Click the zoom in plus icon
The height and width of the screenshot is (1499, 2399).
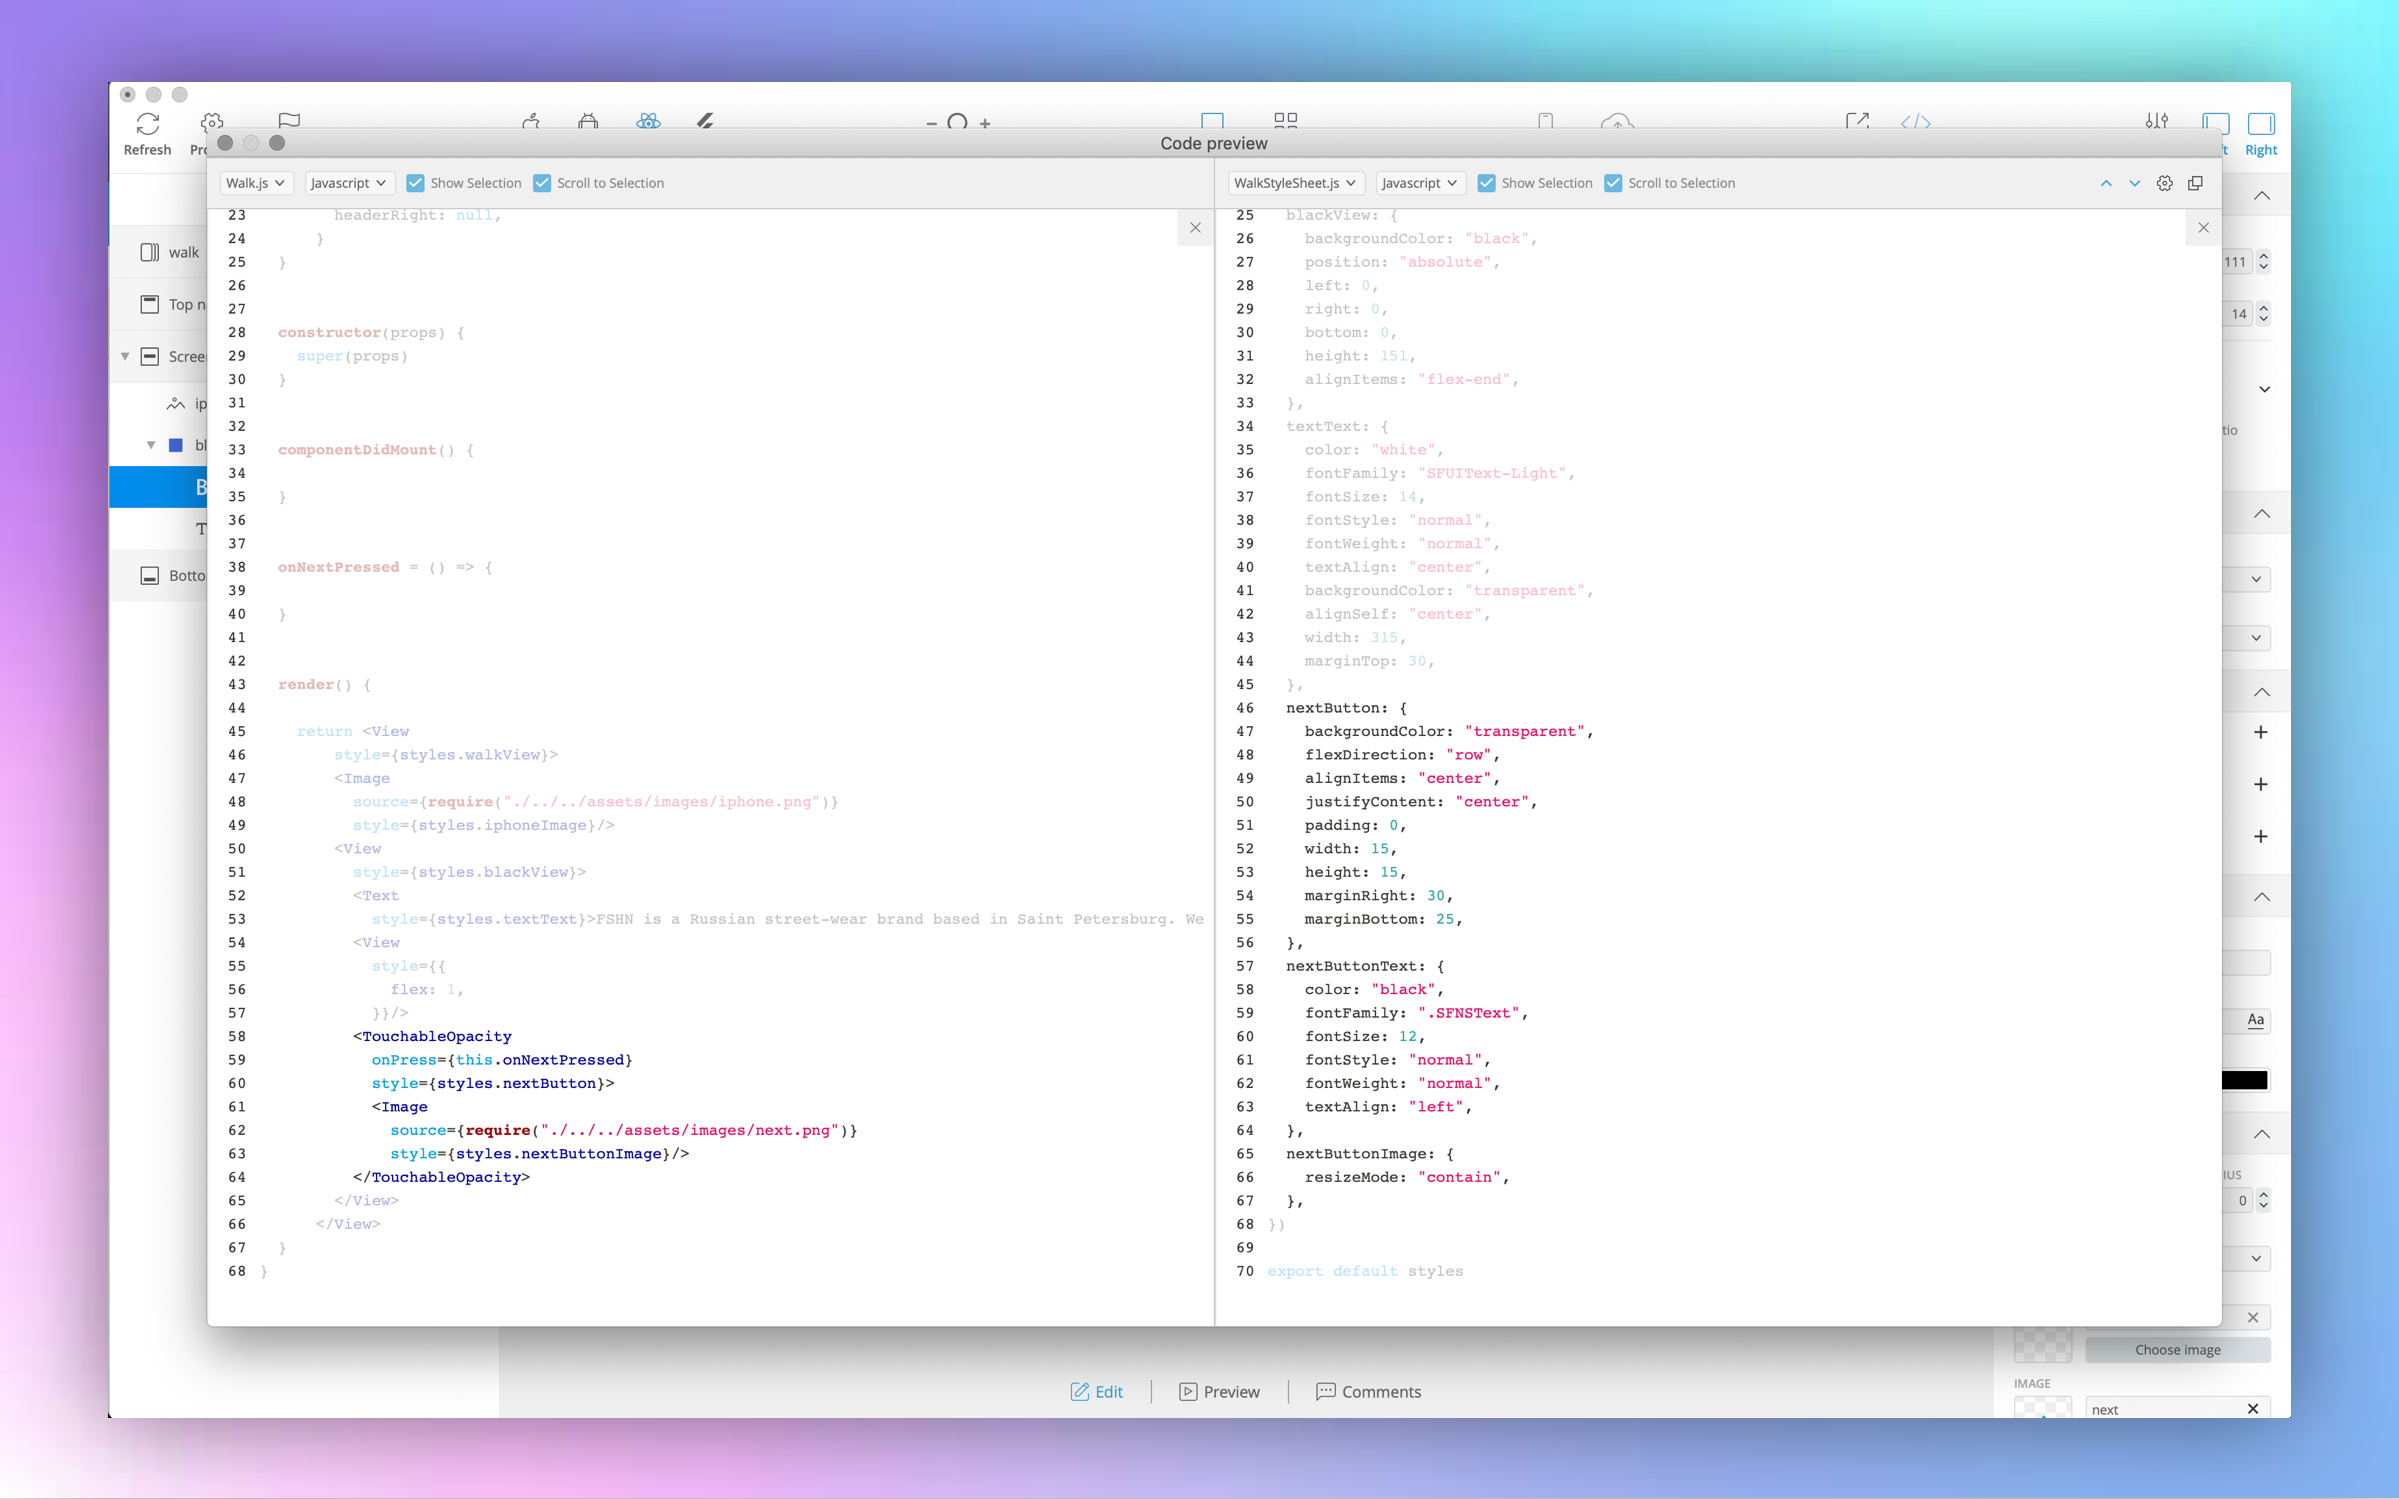click(x=985, y=123)
